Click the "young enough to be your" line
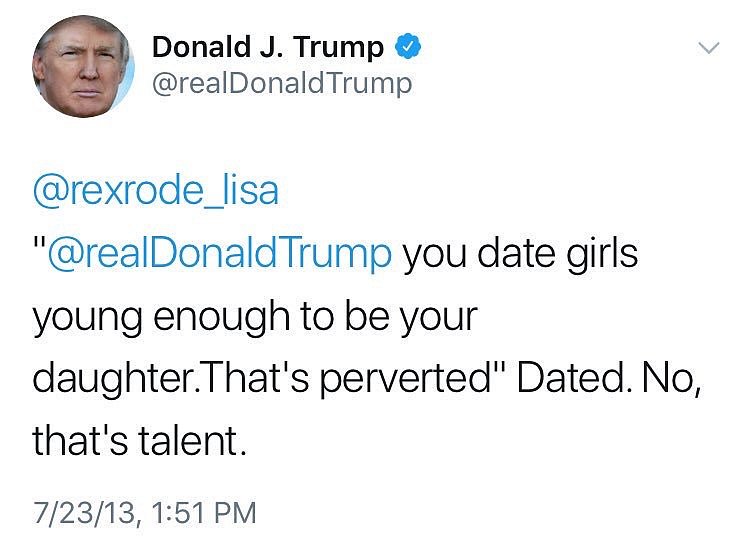 [256, 317]
